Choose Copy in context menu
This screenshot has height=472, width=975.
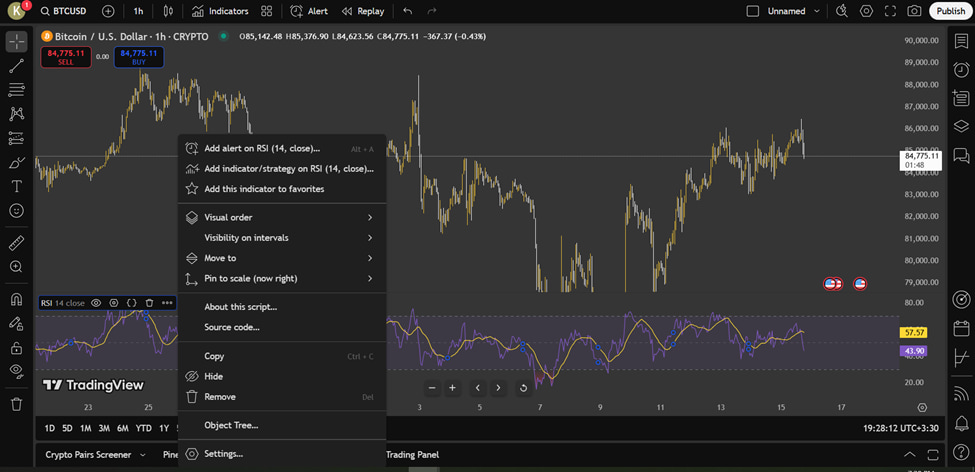pyautogui.click(x=282, y=356)
